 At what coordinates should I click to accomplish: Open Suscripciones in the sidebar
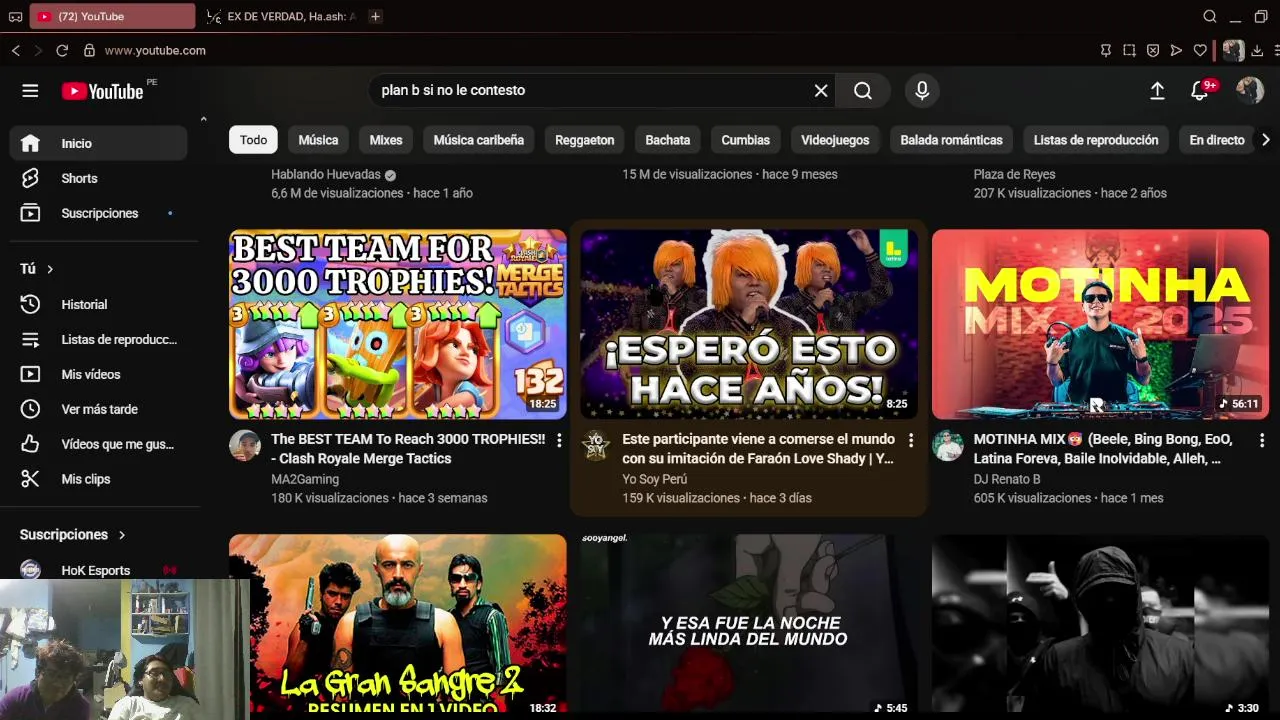[x=99, y=213]
